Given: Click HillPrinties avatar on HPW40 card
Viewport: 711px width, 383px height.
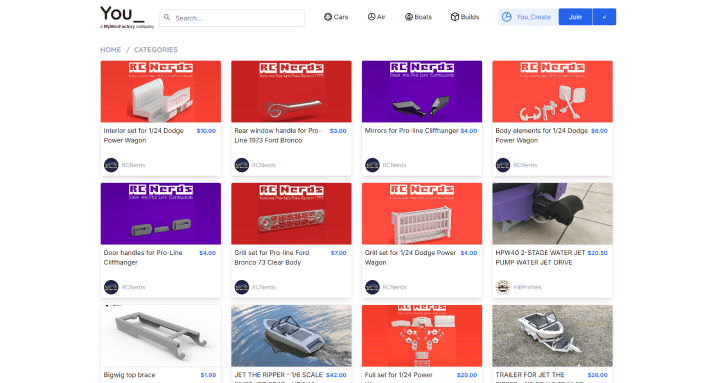Looking at the screenshot, I should 503,287.
